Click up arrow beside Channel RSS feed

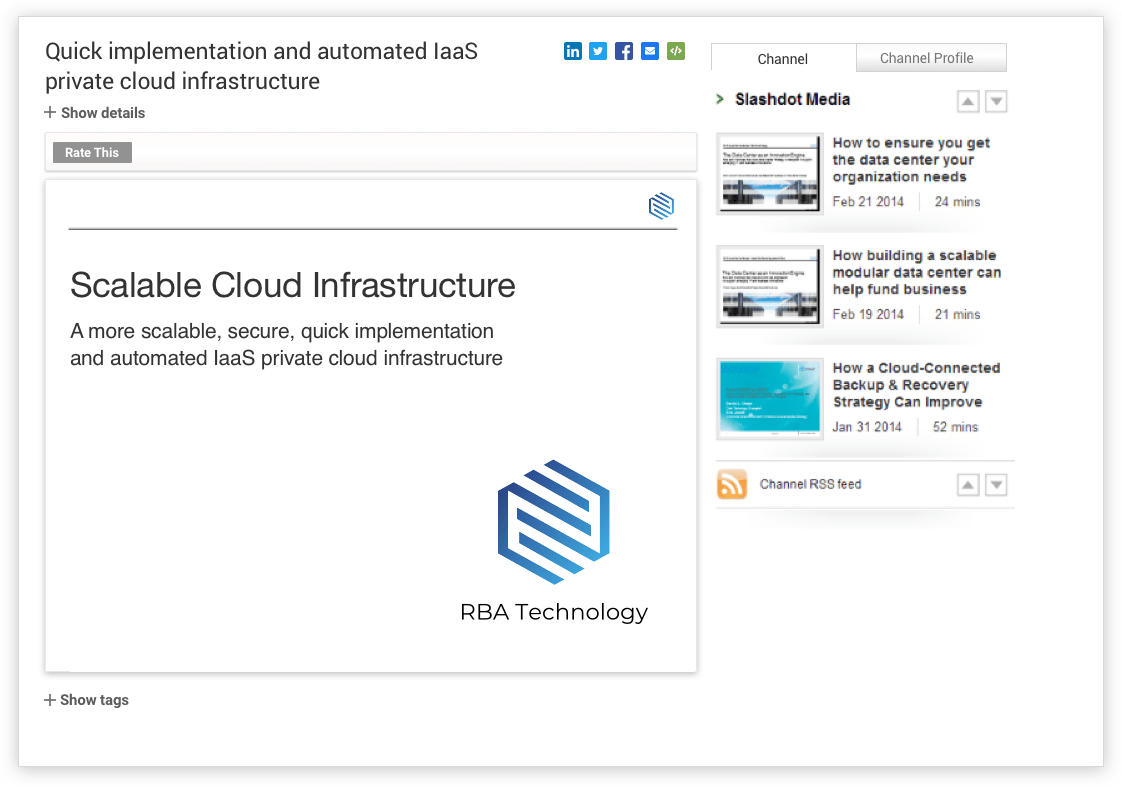(968, 485)
